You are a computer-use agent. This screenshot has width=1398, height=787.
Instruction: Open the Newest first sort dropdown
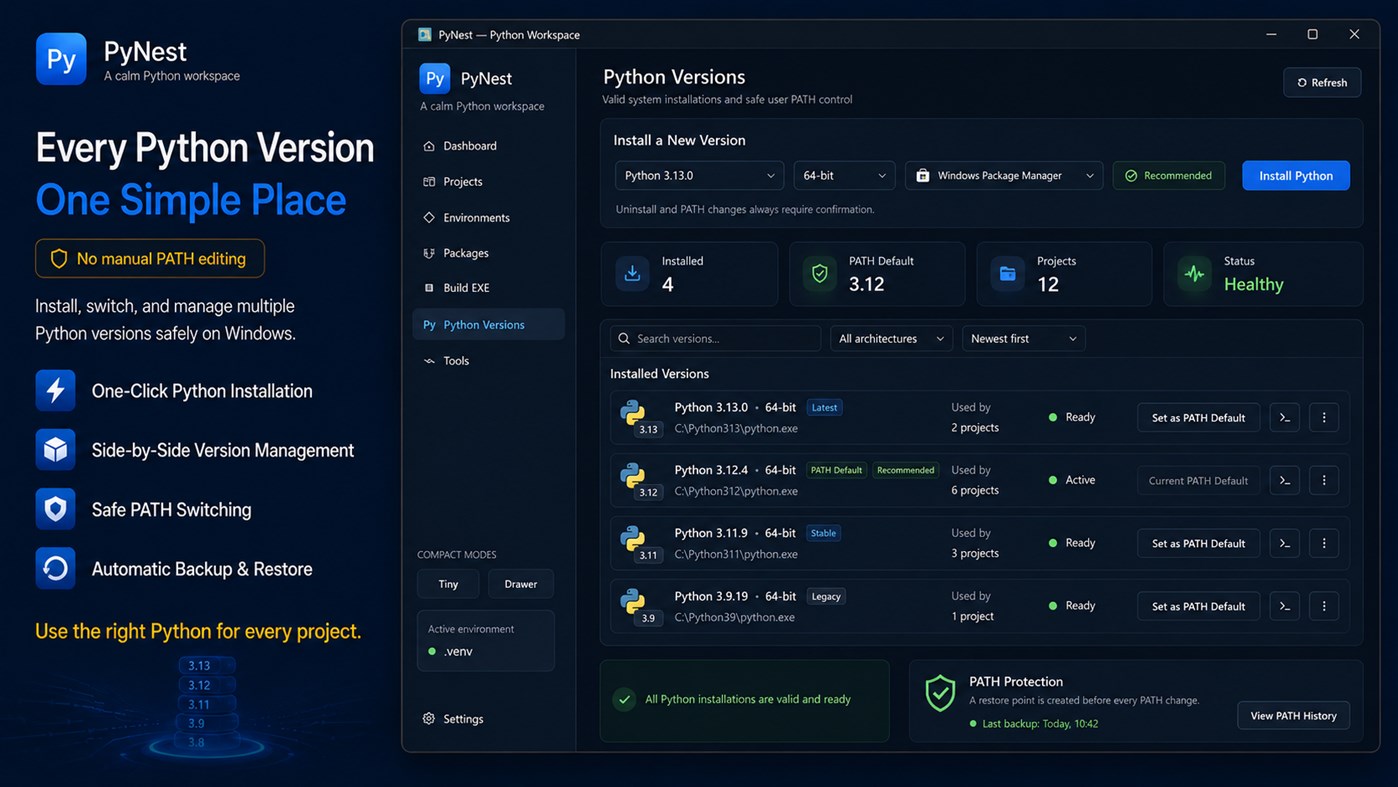tap(1023, 339)
